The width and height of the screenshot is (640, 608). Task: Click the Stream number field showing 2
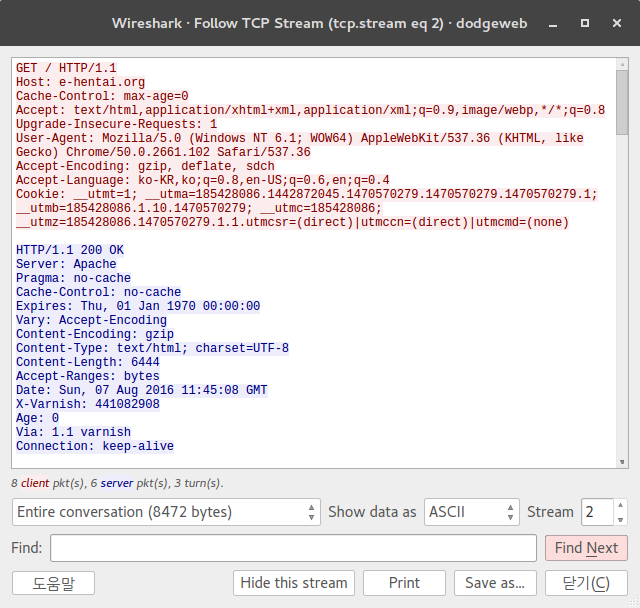597,512
